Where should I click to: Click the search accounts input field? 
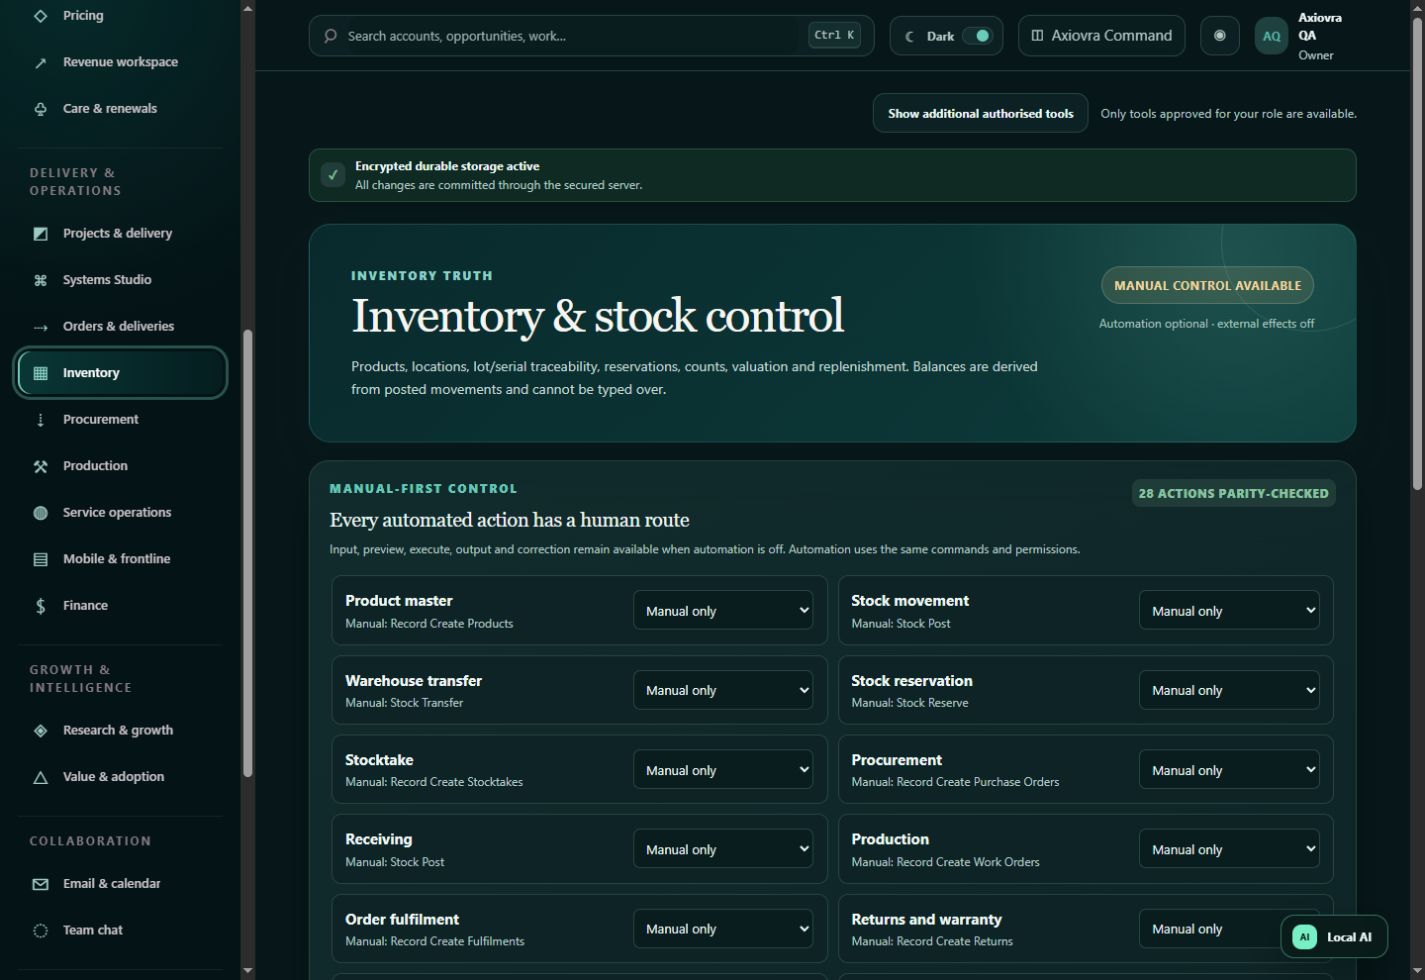[591, 36]
